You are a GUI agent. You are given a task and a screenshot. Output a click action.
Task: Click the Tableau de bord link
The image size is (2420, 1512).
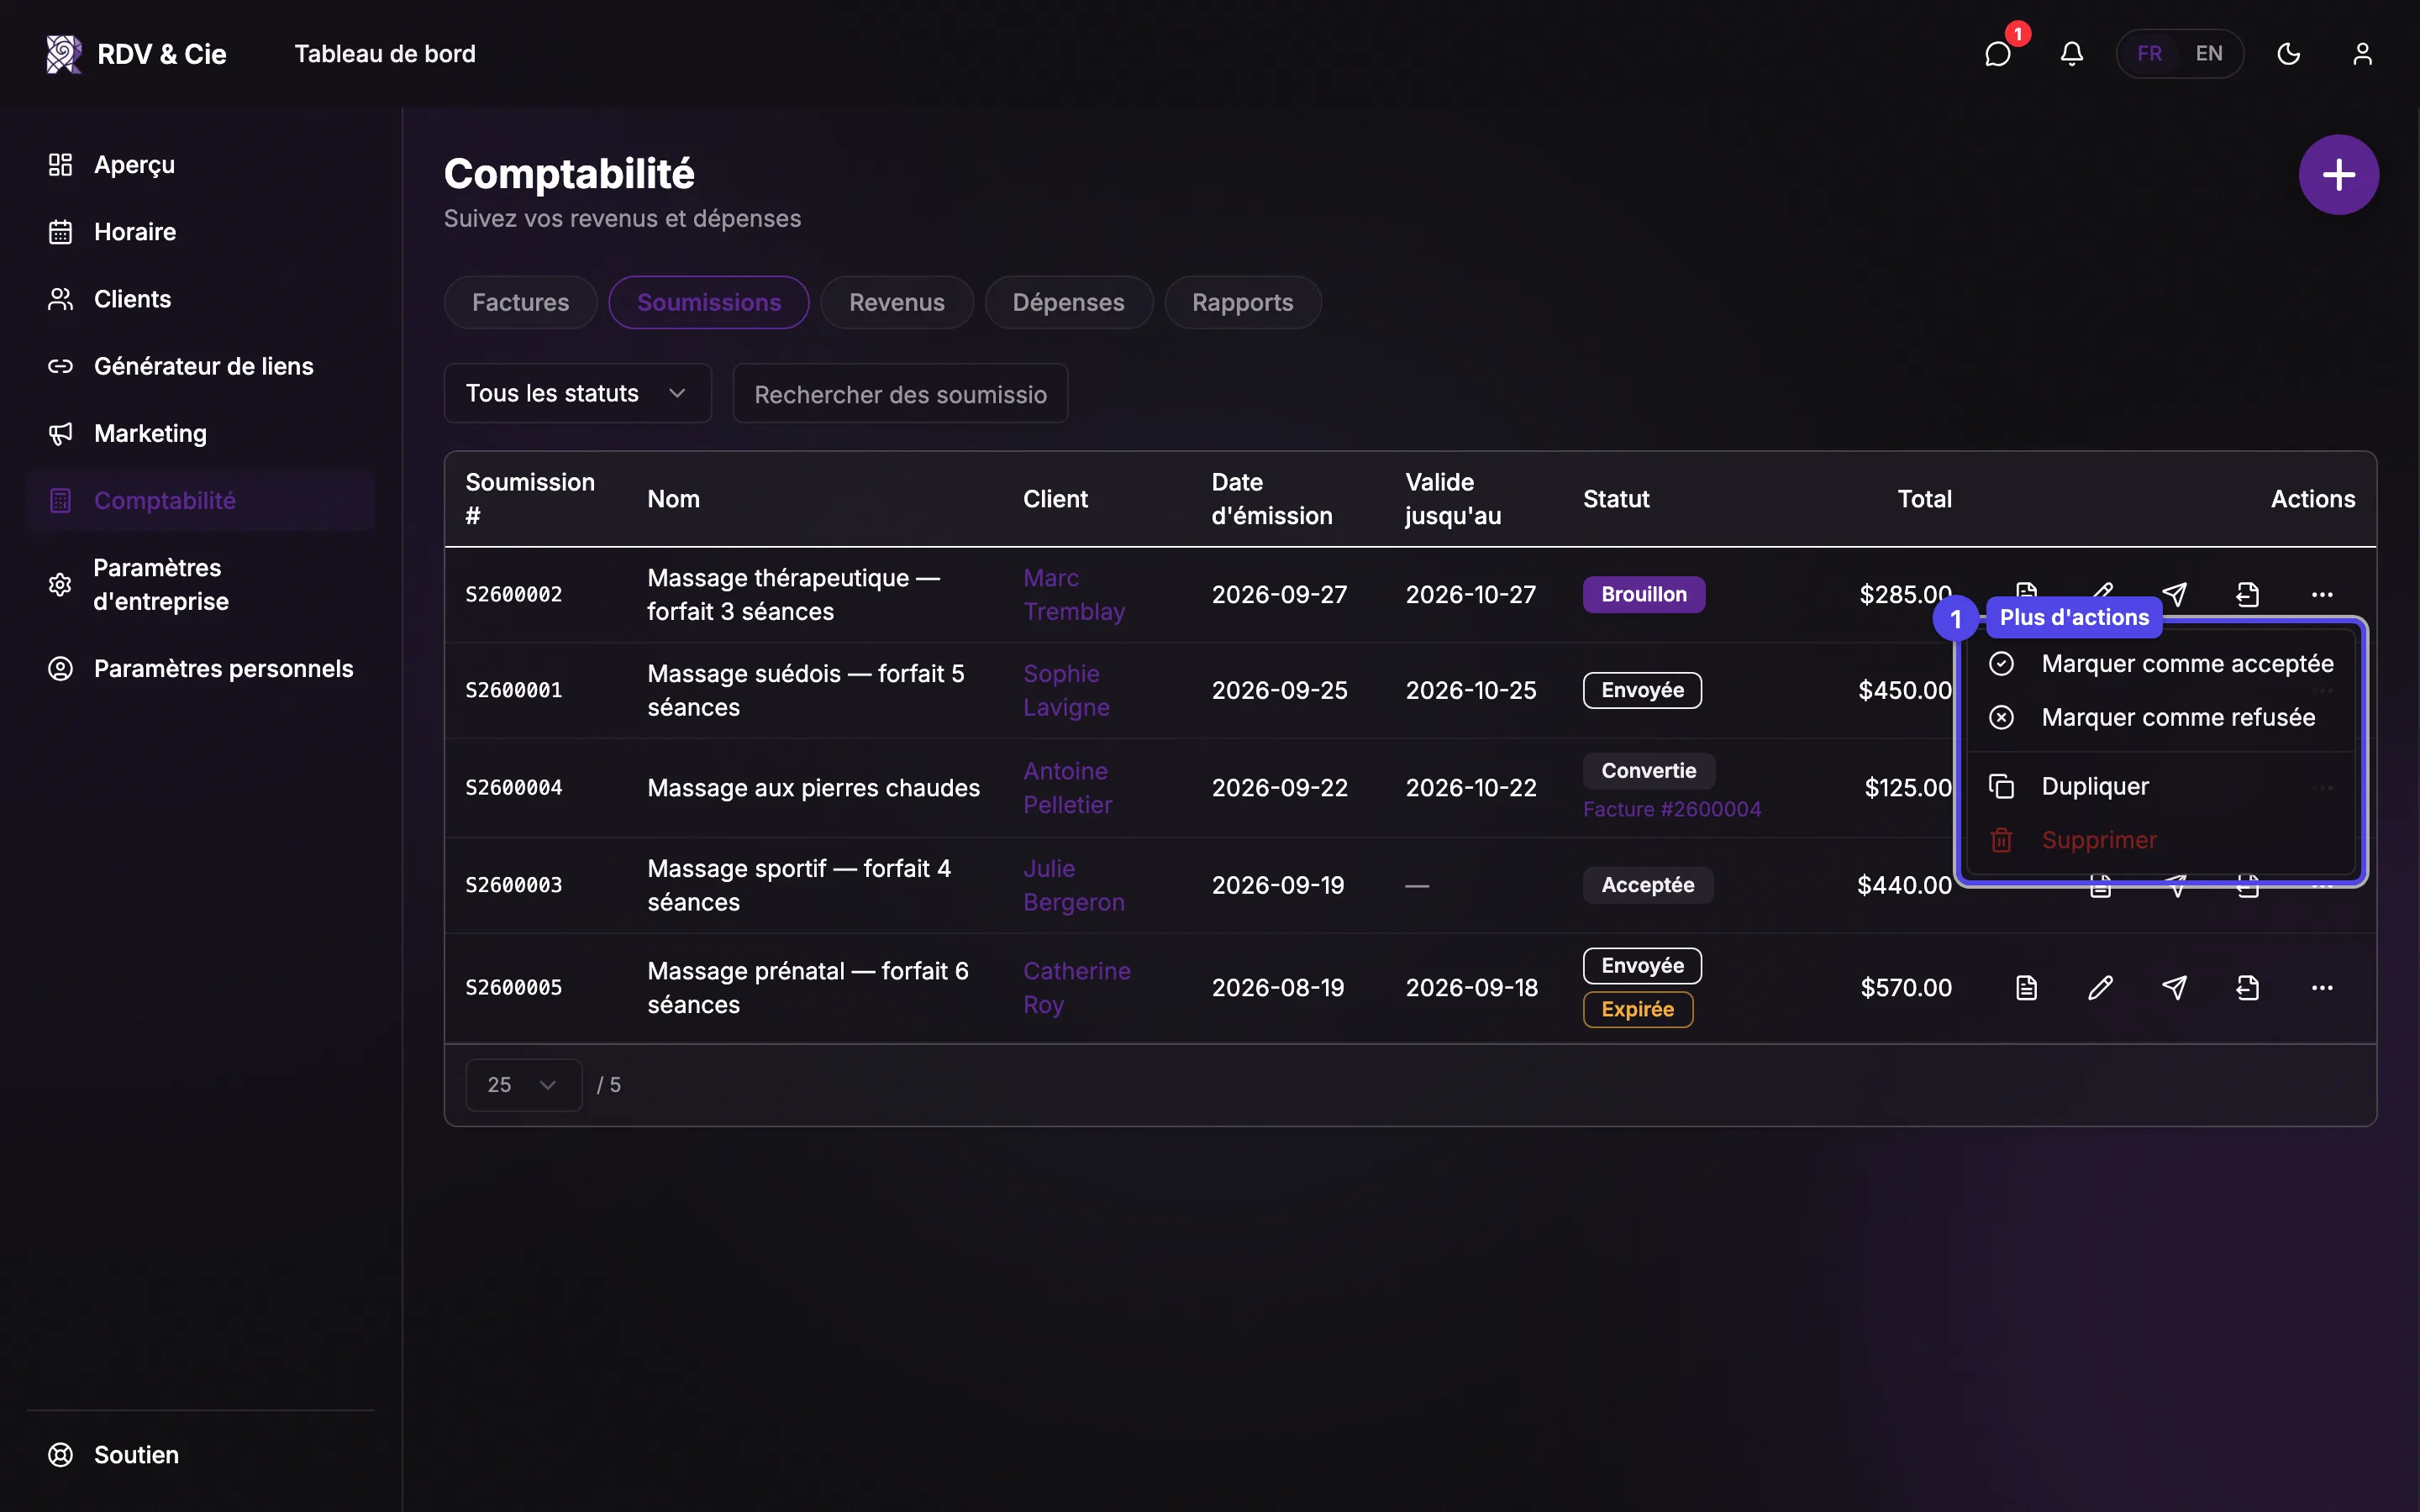(385, 54)
